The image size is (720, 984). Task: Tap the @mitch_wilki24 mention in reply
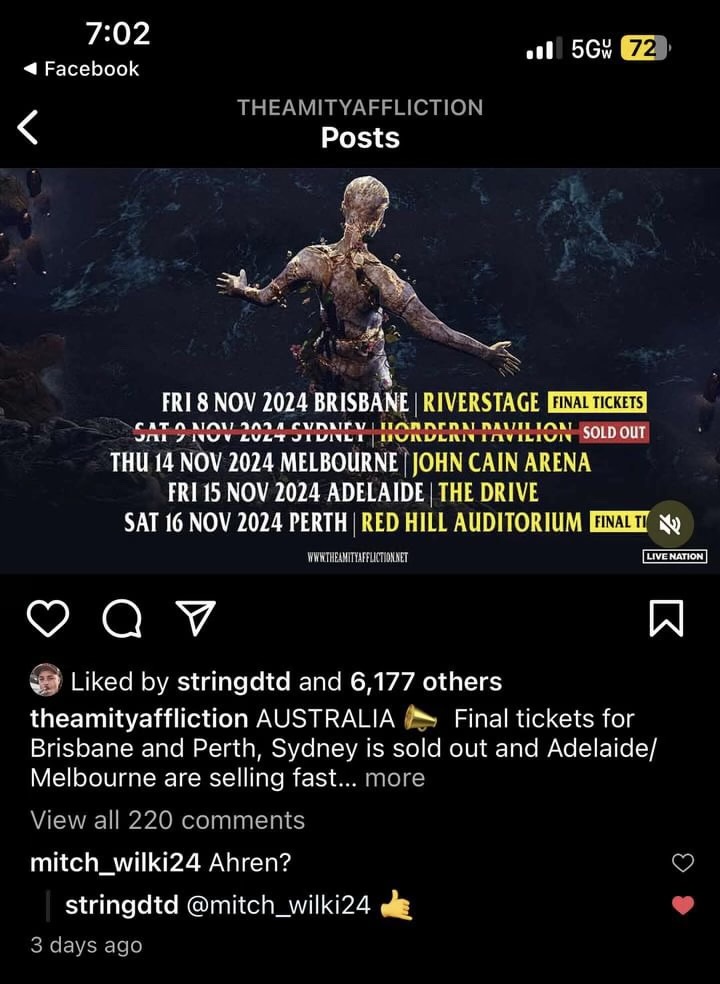coord(277,905)
